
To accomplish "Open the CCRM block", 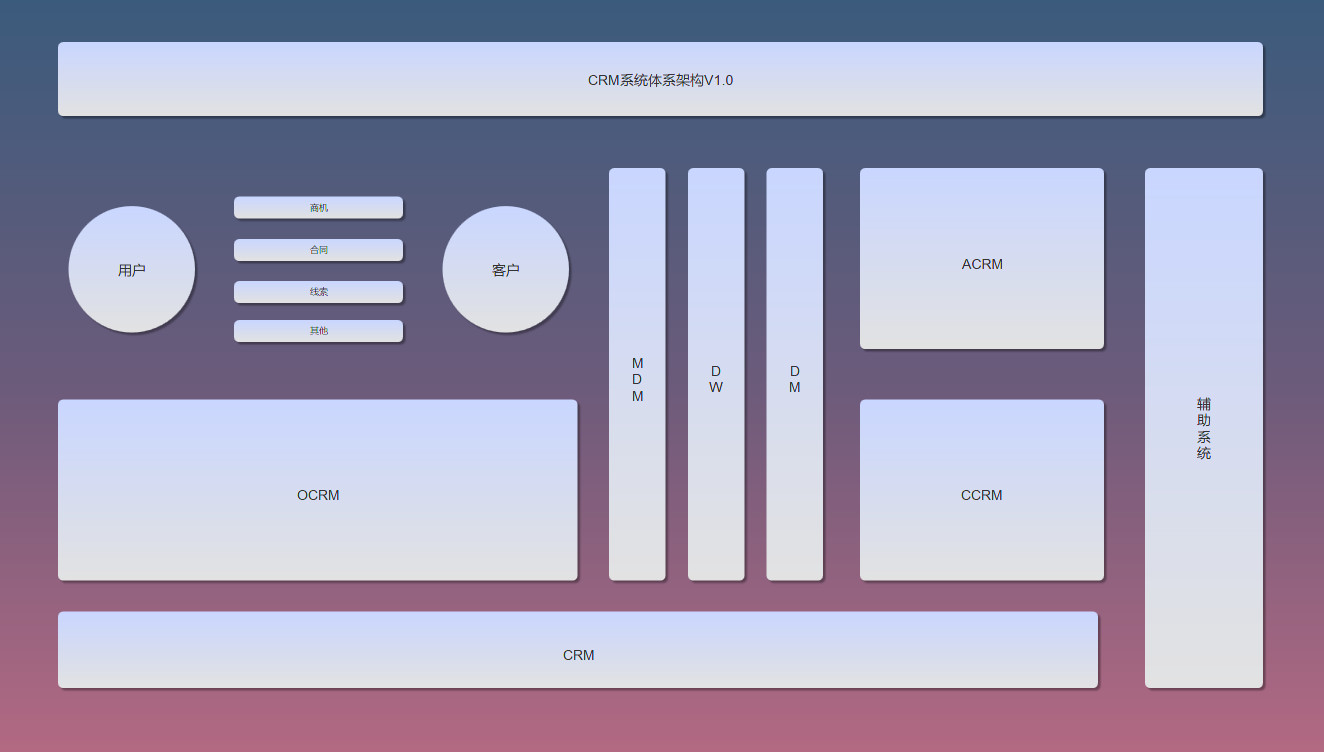I will point(982,490).
